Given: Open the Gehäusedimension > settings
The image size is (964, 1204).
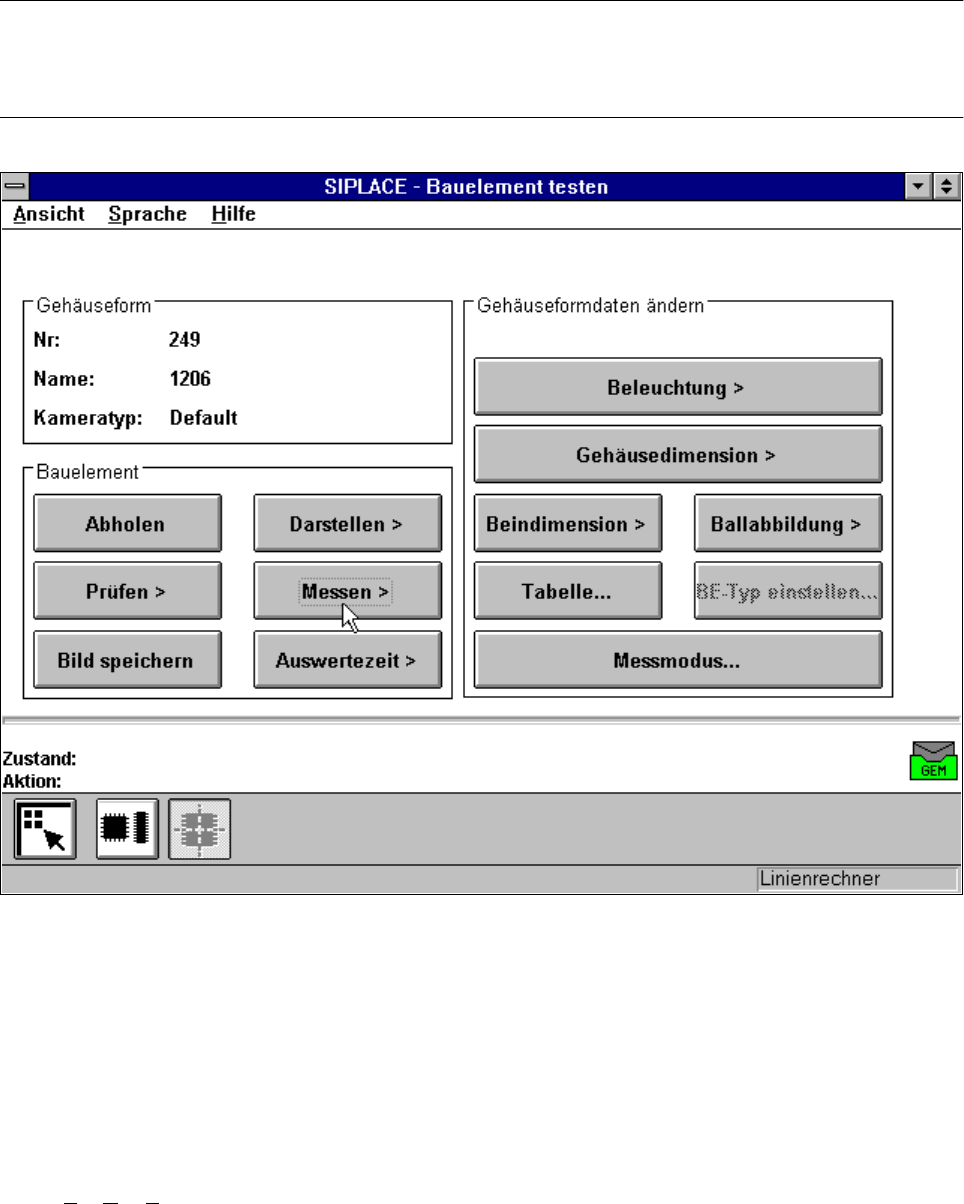Looking at the screenshot, I should pyautogui.click(x=677, y=455).
